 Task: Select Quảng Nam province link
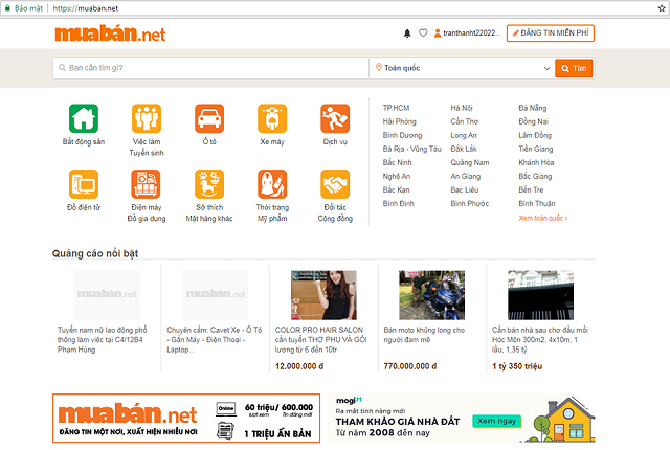click(470, 162)
